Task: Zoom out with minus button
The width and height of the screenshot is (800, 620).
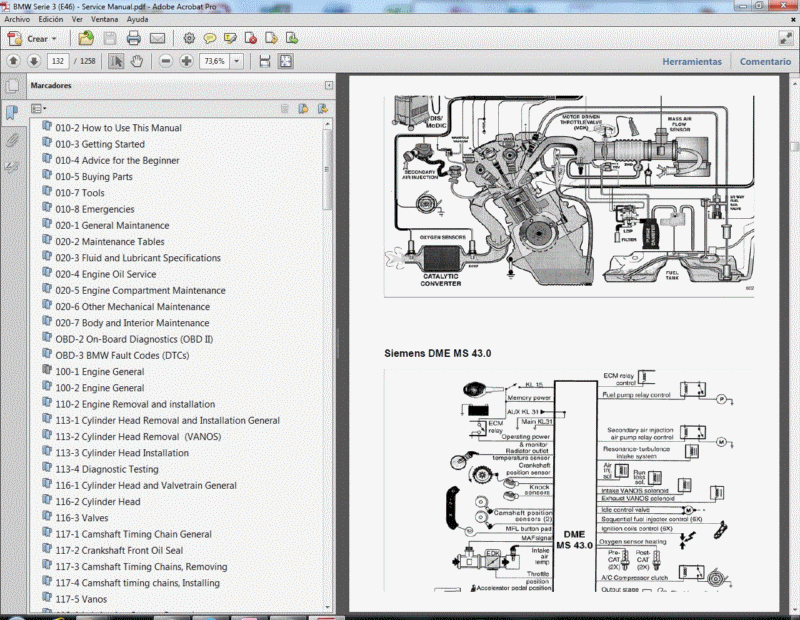Action: click(x=166, y=61)
